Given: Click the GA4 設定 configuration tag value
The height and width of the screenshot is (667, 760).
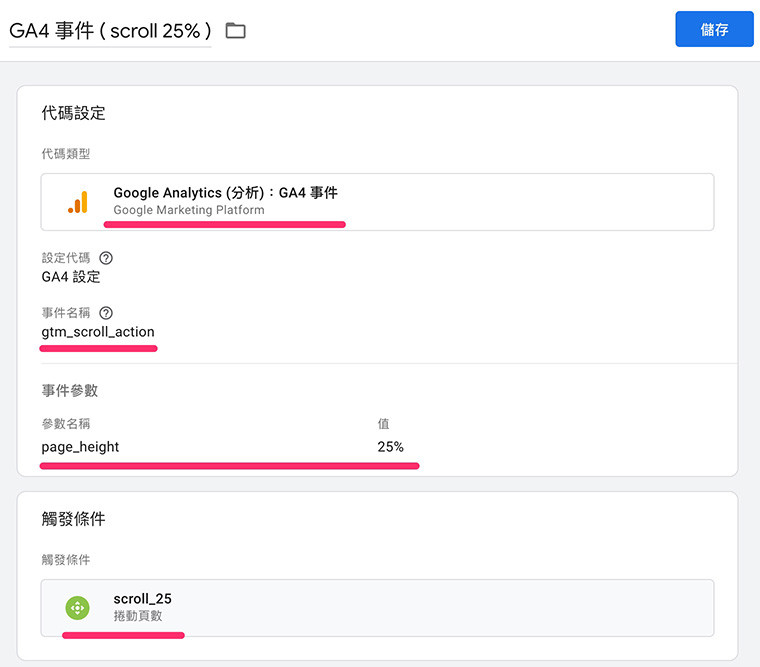Looking at the screenshot, I should (70, 277).
